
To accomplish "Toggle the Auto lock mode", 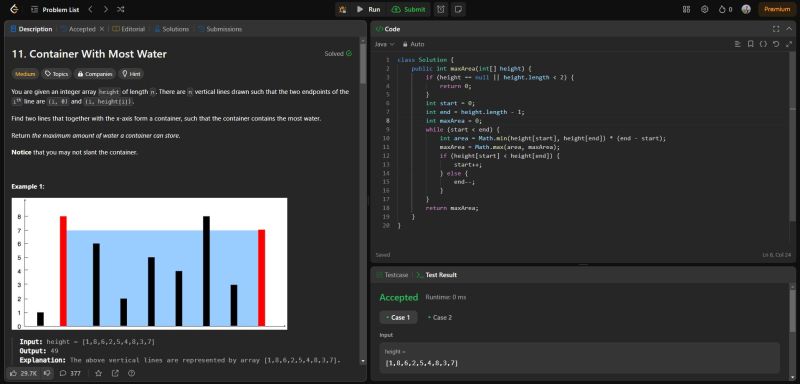I will pyautogui.click(x=413, y=44).
